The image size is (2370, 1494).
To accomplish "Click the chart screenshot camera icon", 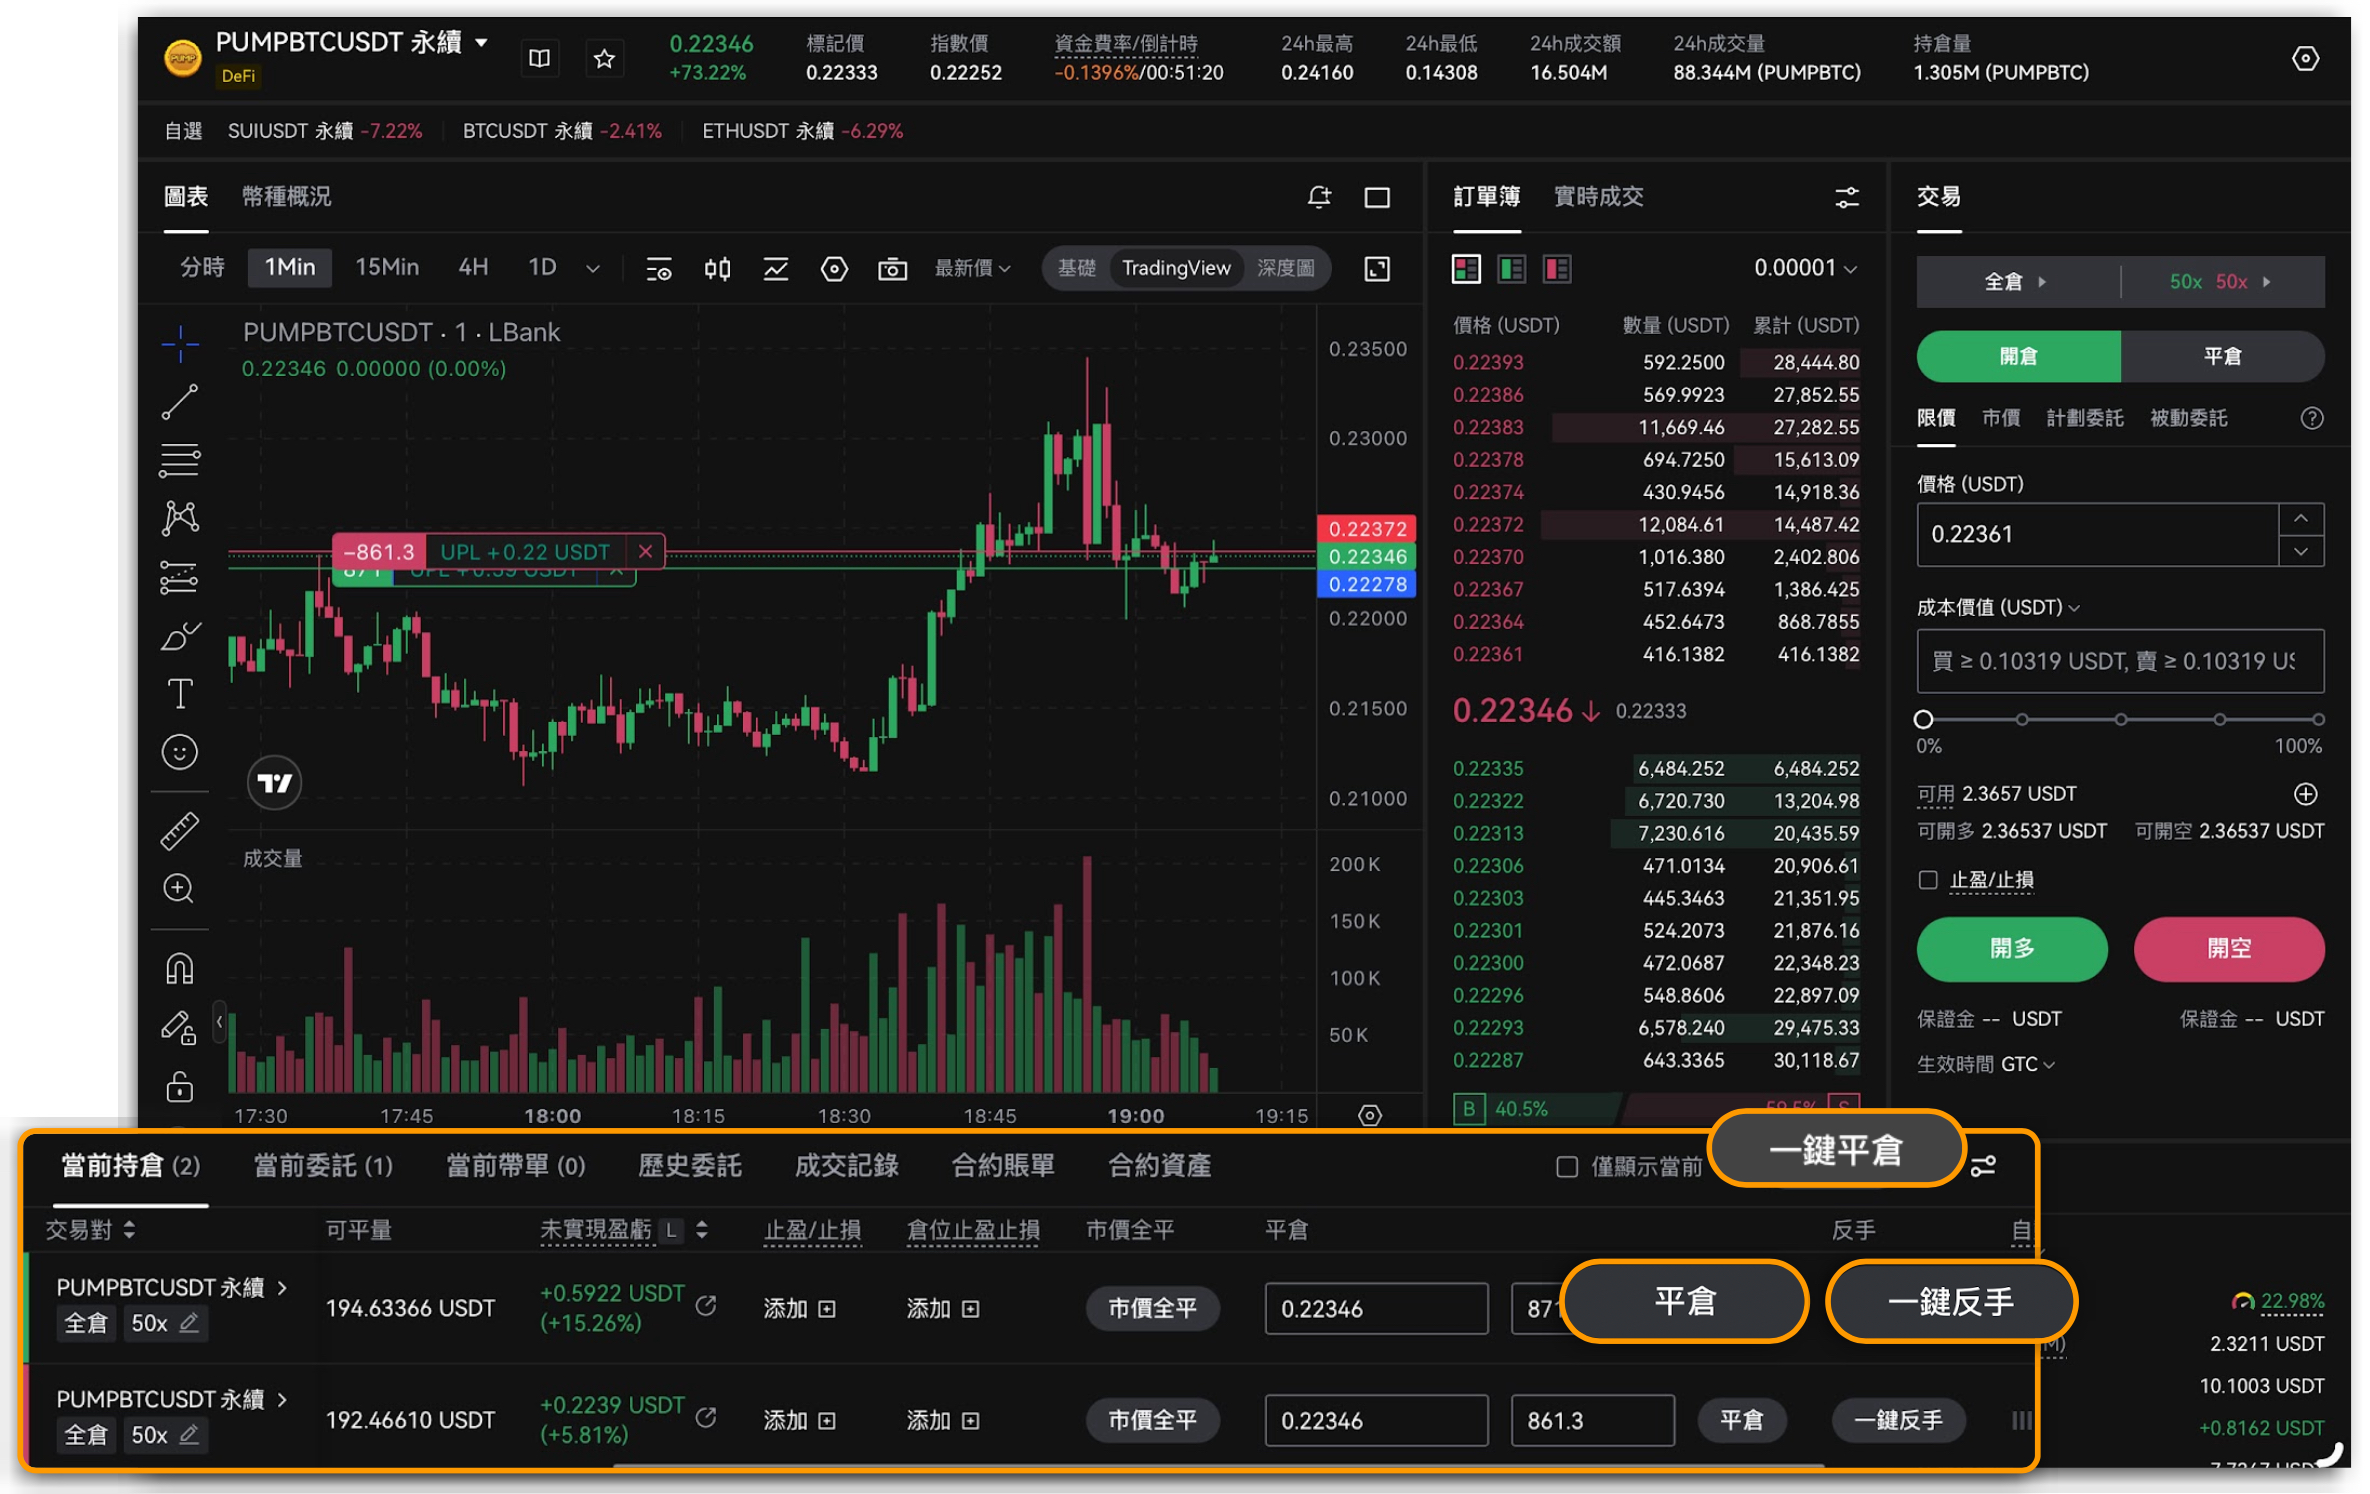I will pos(892,268).
